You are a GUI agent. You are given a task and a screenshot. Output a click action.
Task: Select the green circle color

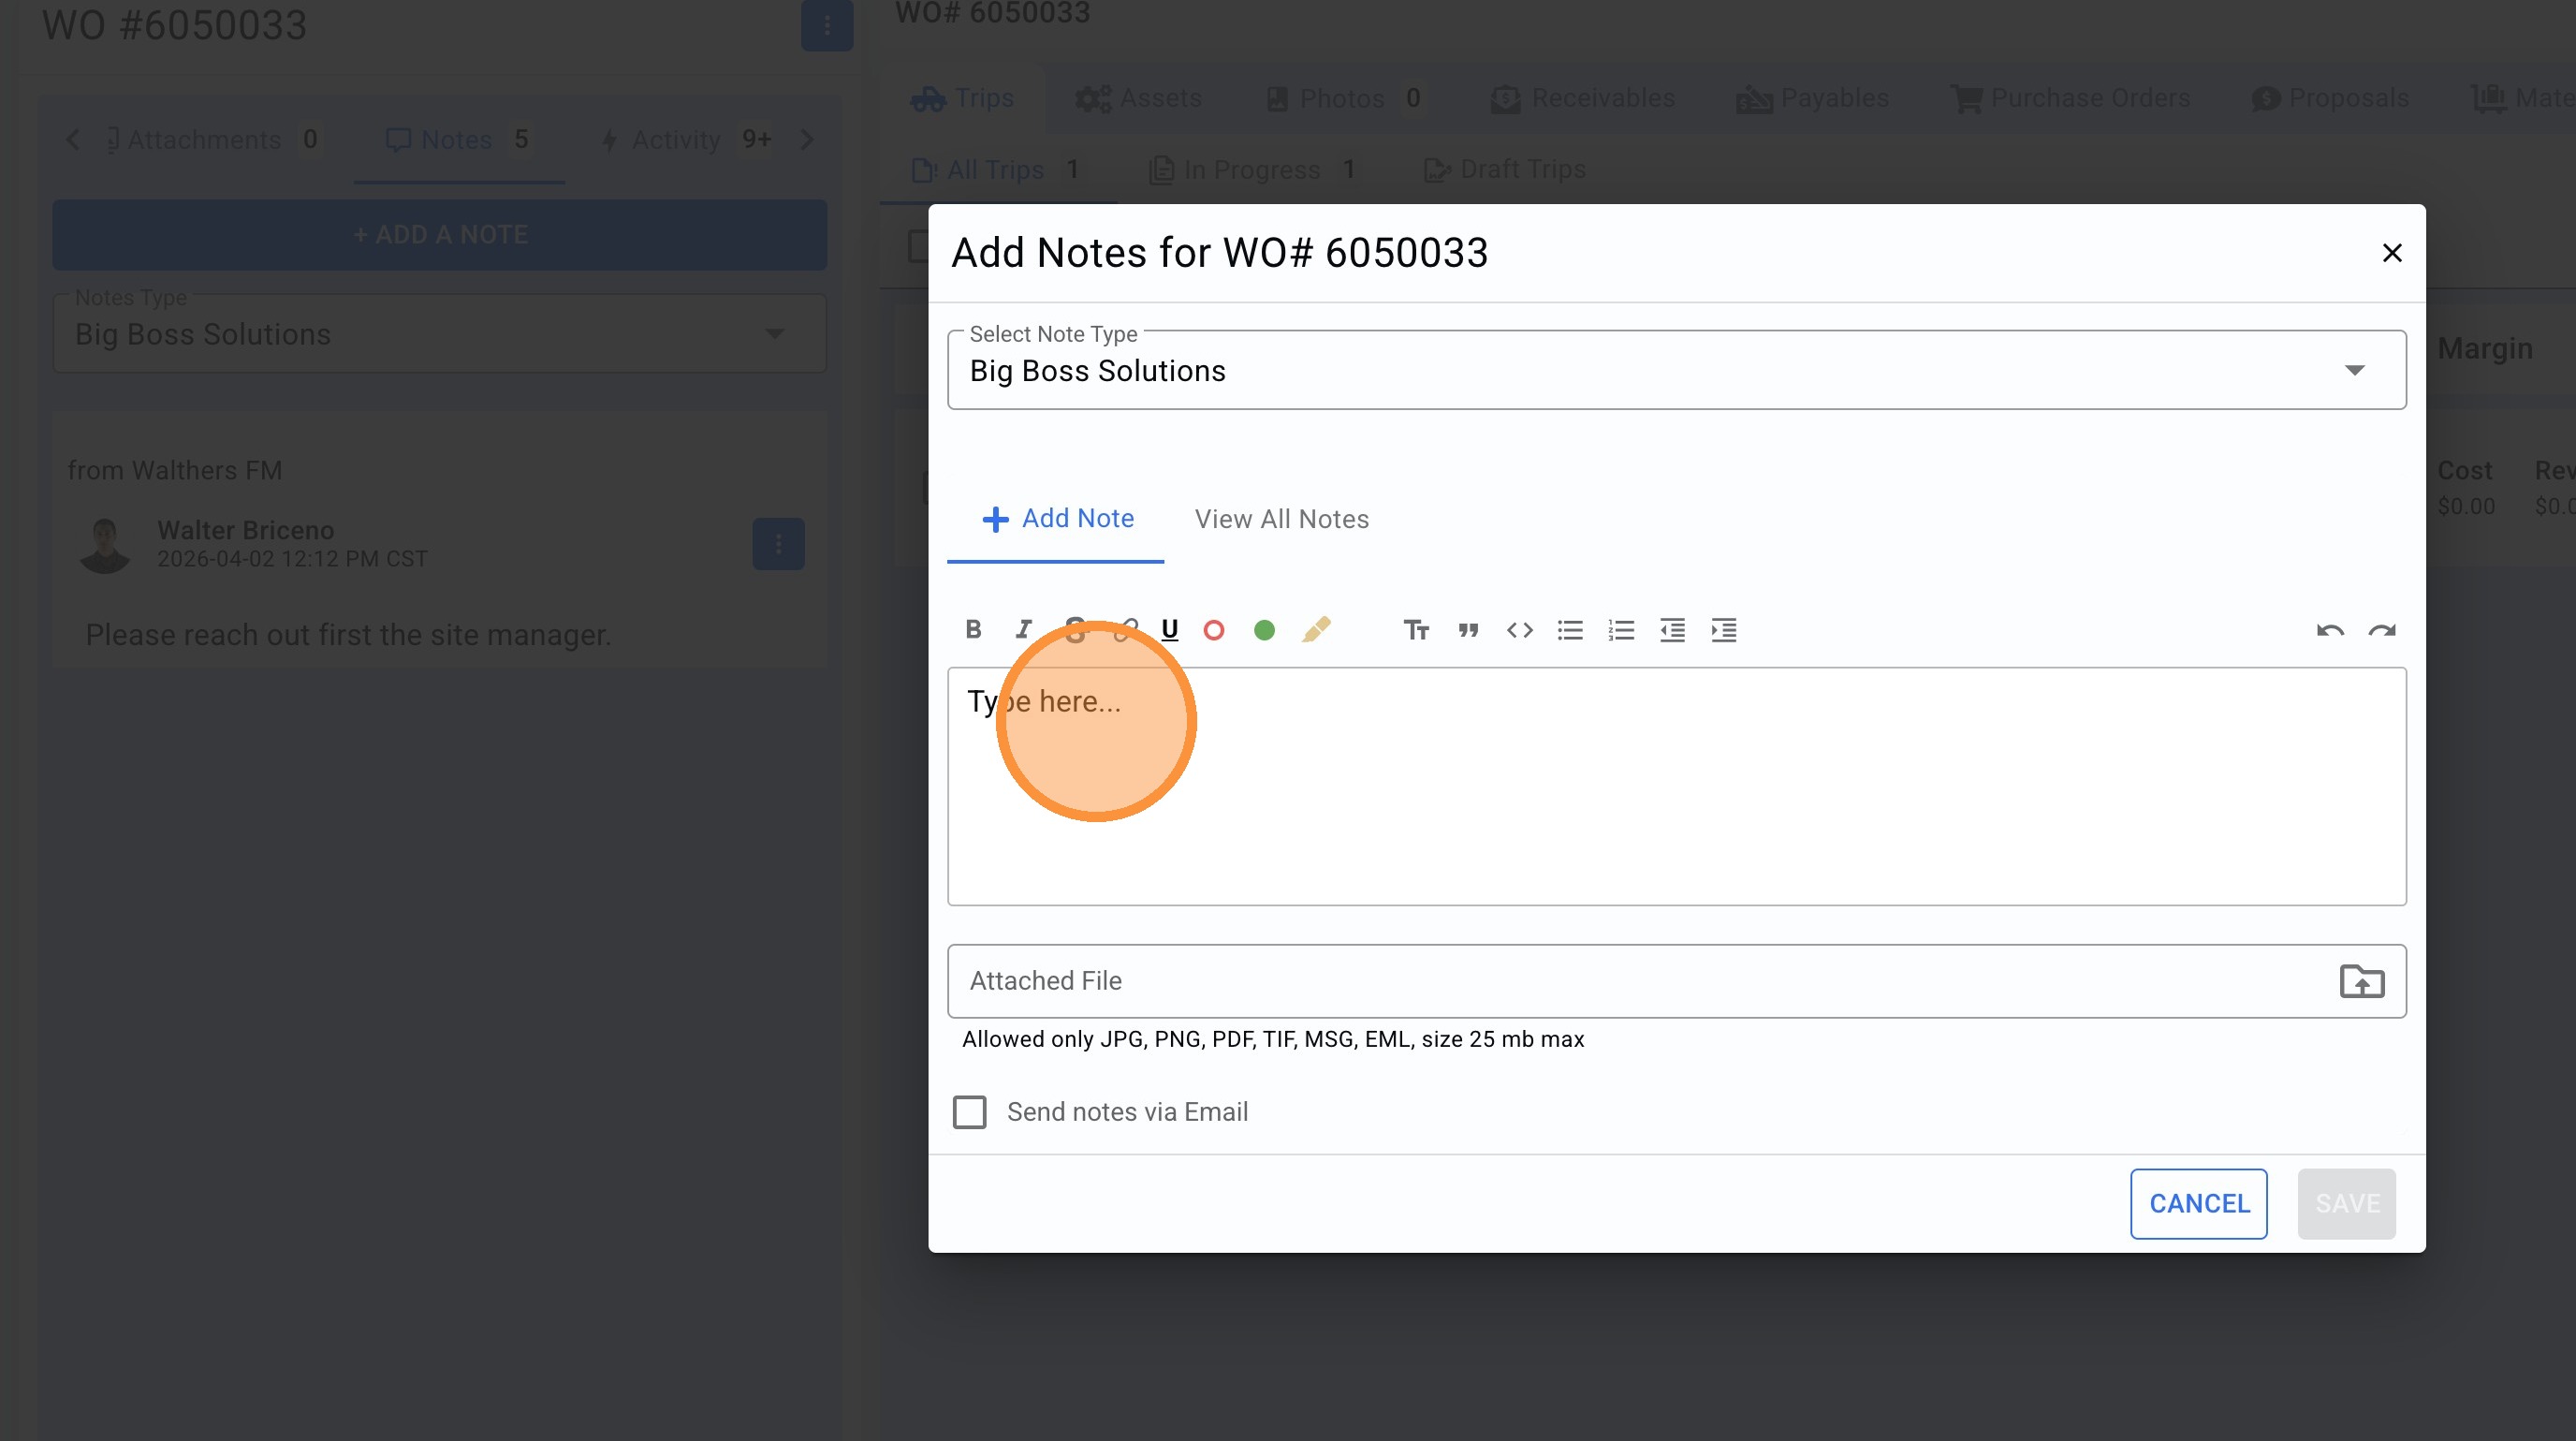(1264, 629)
